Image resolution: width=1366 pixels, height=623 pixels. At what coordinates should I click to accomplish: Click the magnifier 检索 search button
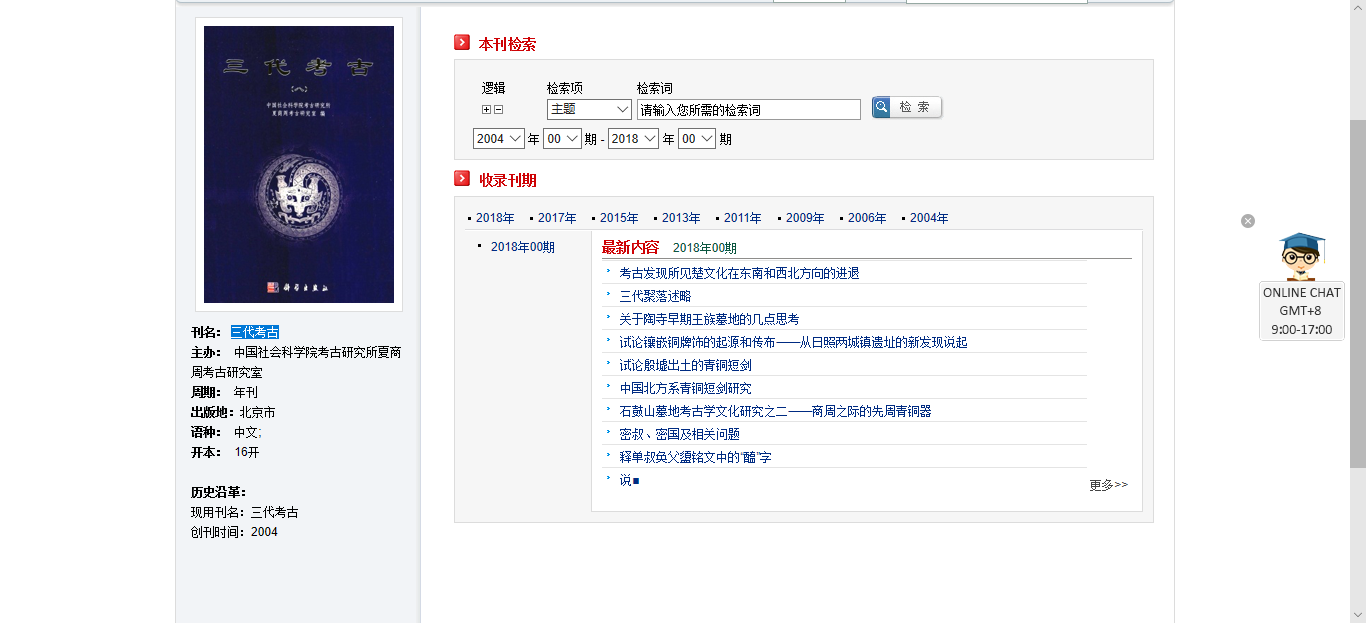point(906,107)
